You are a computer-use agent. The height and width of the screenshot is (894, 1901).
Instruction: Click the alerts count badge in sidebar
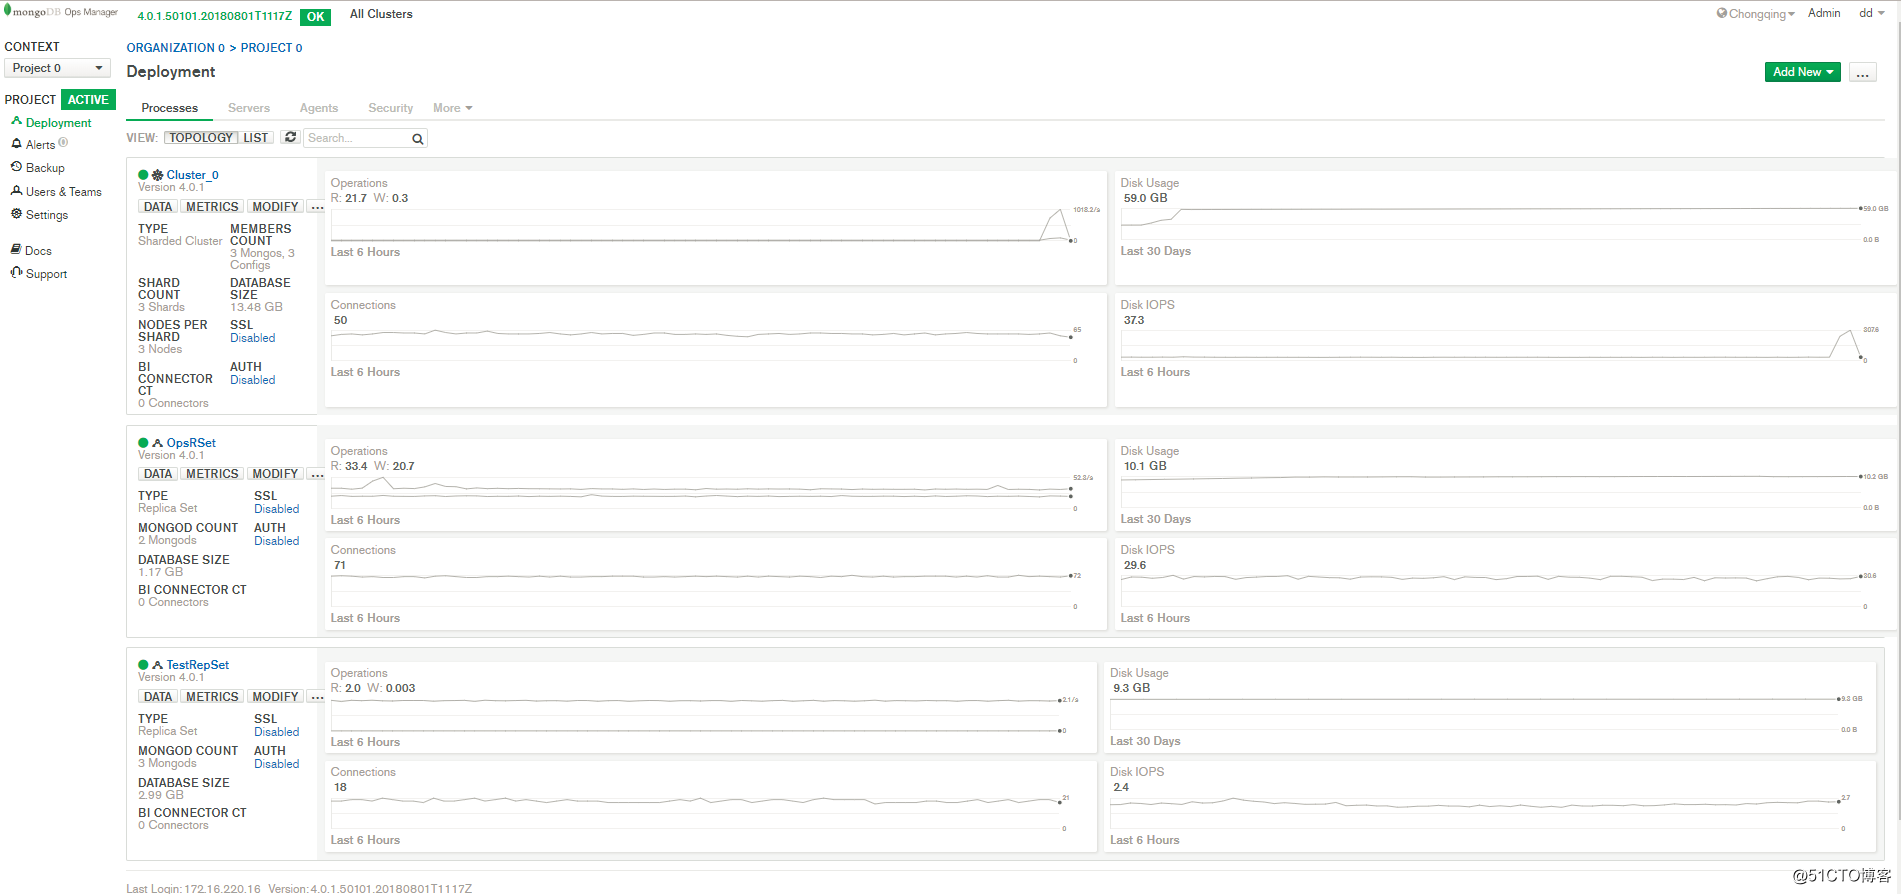click(63, 143)
